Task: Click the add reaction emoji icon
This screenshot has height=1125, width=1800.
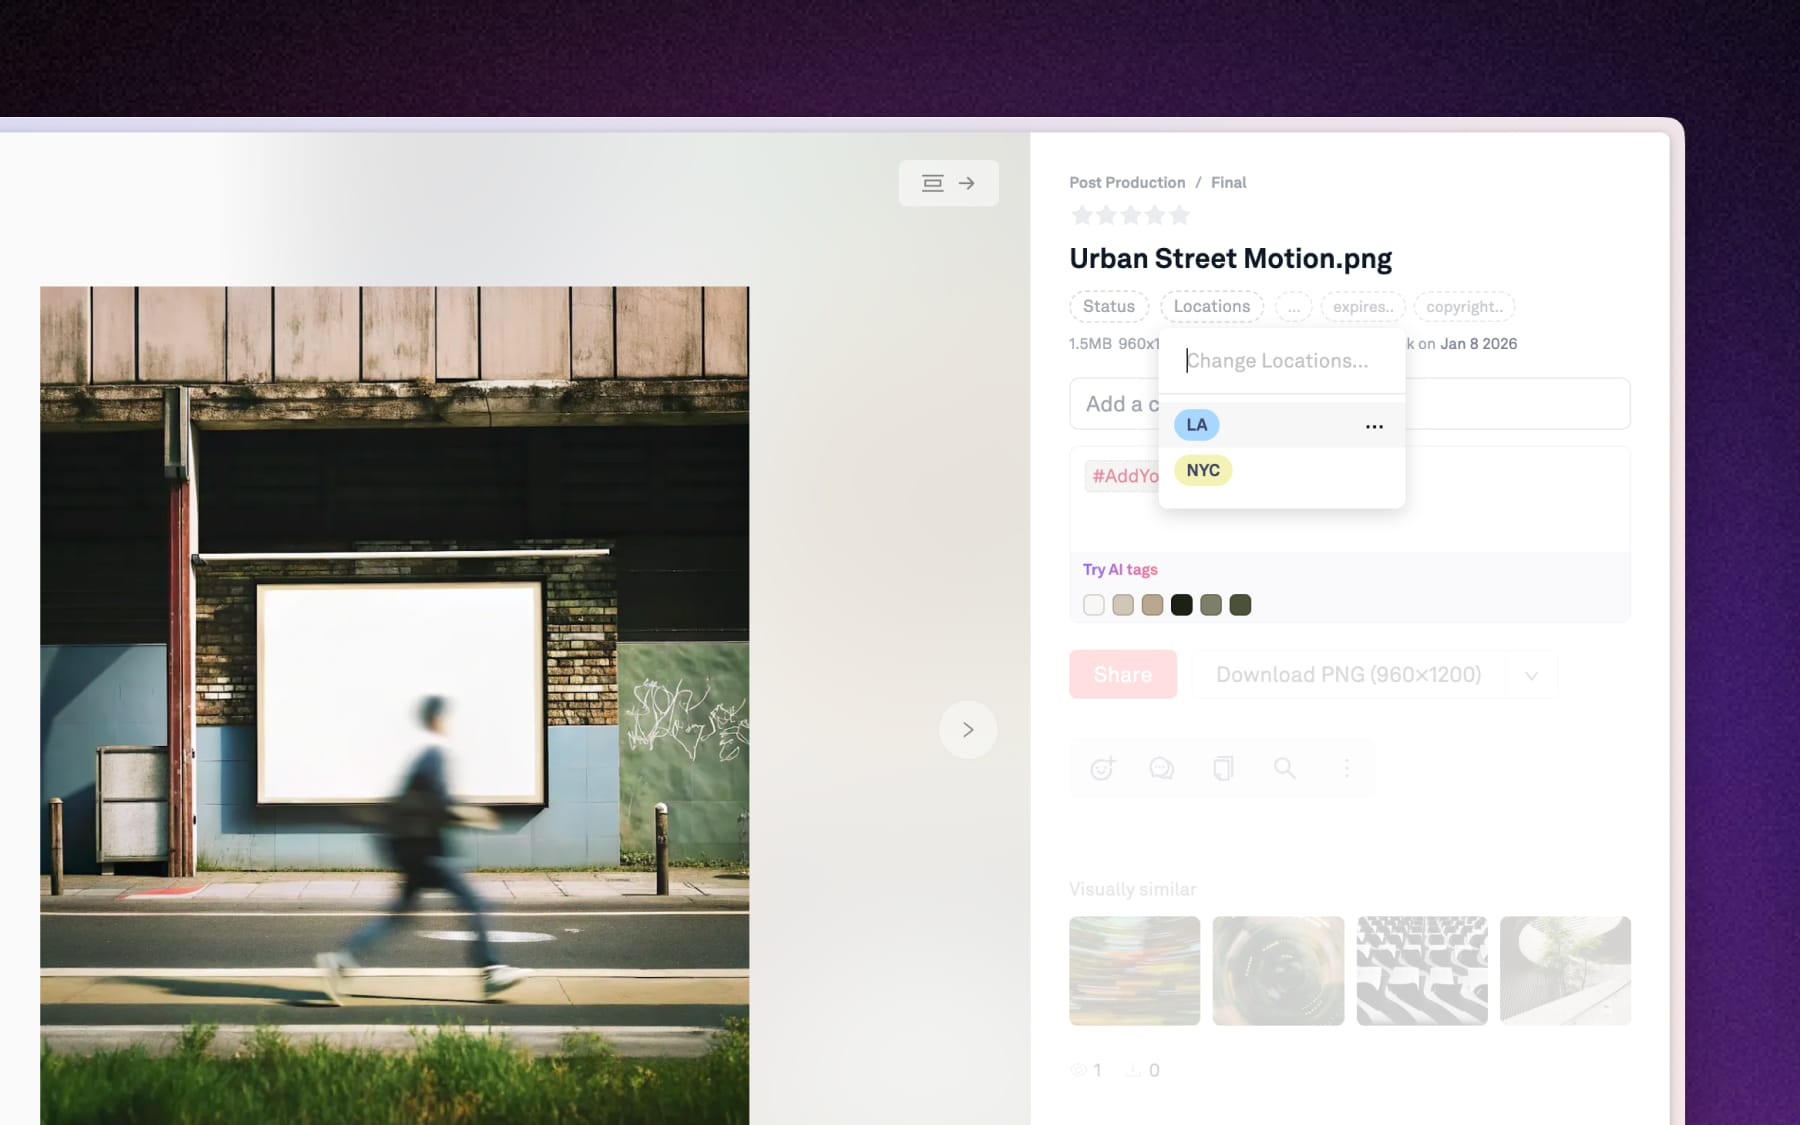Action: pyautogui.click(x=1102, y=768)
